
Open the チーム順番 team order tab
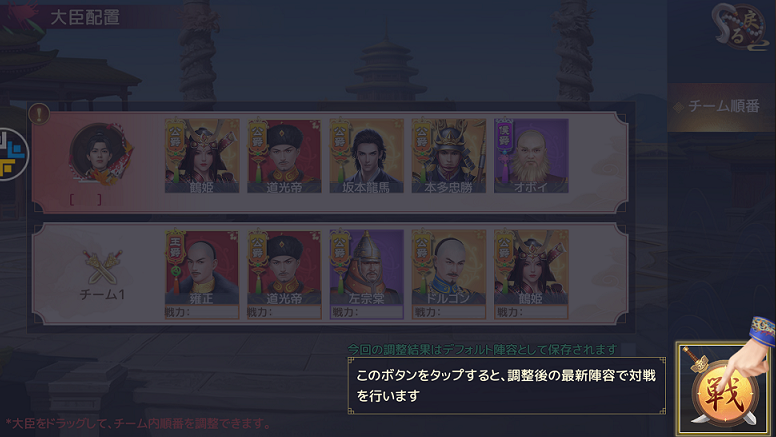click(720, 106)
